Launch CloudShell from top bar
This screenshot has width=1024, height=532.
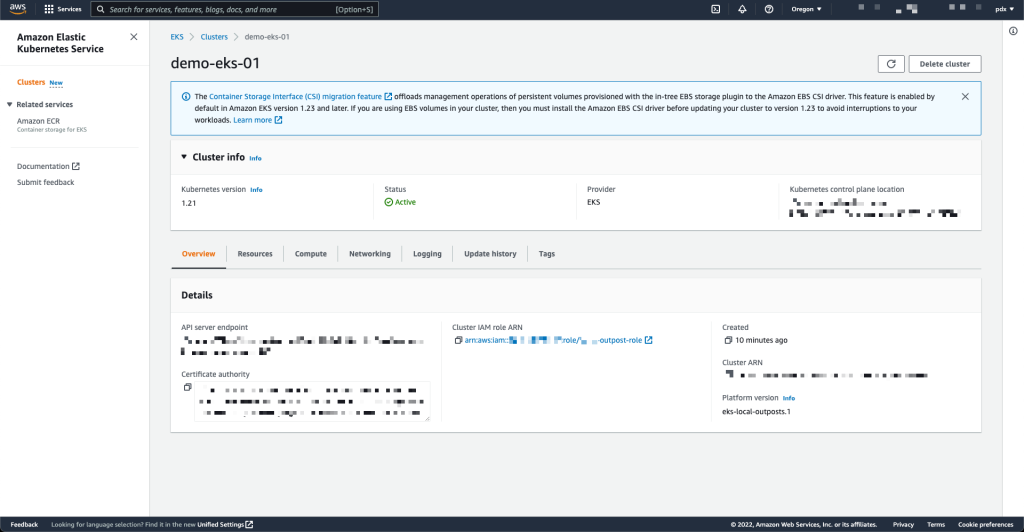coord(716,9)
